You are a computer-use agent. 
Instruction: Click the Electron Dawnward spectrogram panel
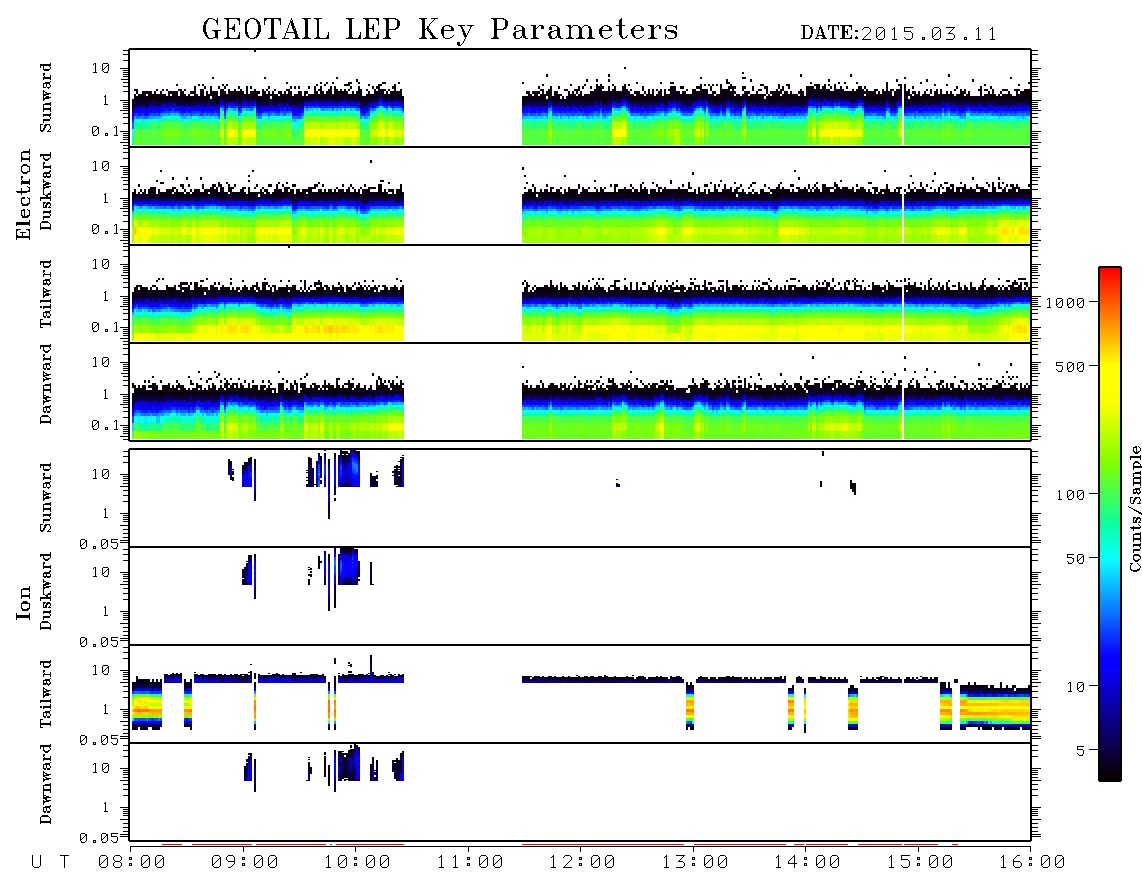coord(580,391)
